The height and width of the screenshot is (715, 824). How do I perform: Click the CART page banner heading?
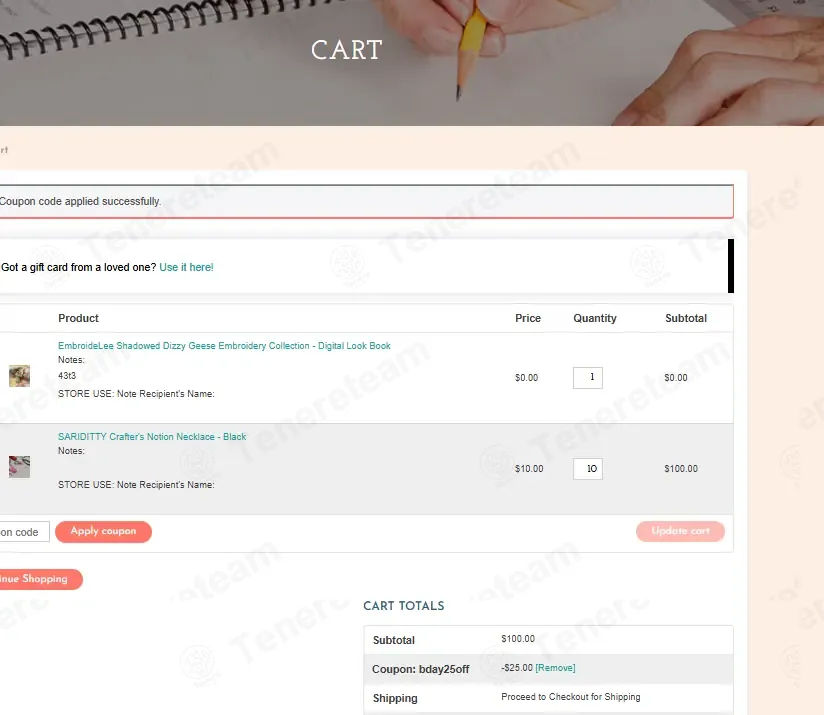pos(346,51)
